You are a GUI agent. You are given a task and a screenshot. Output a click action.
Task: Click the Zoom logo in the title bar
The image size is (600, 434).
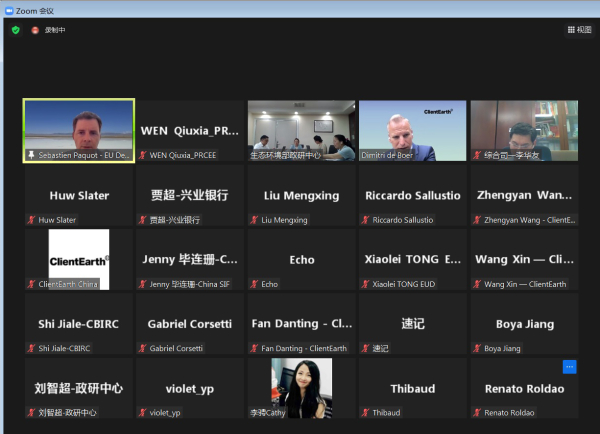pos(9,11)
